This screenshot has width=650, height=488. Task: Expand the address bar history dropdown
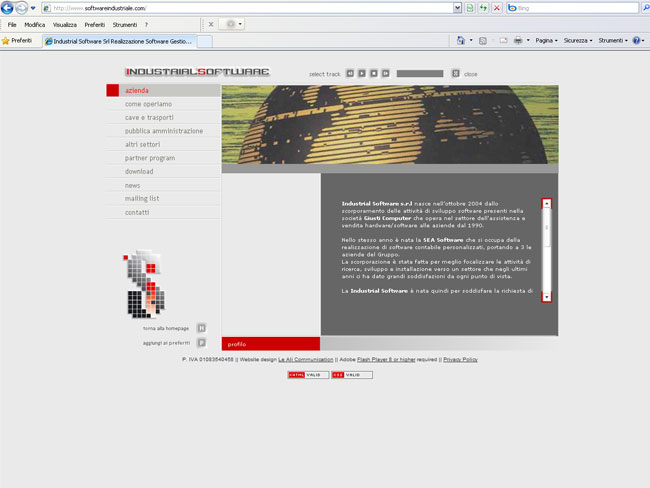click(x=457, y=8)
